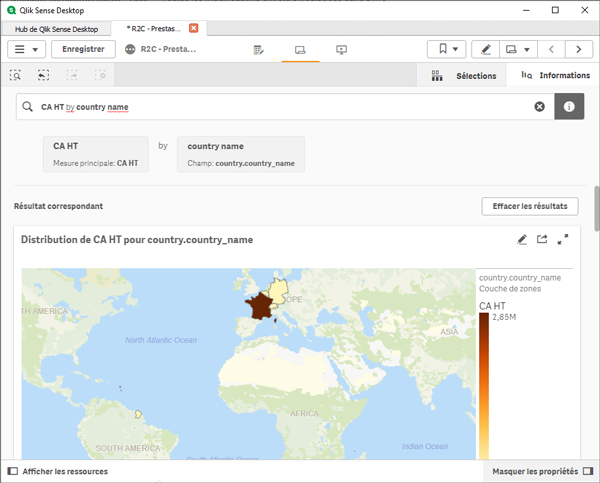Image resolution: width=600 pixels, height=483 pixels.
Task: Switch to the storytelling view icon
Action: (x=341, y=50)
